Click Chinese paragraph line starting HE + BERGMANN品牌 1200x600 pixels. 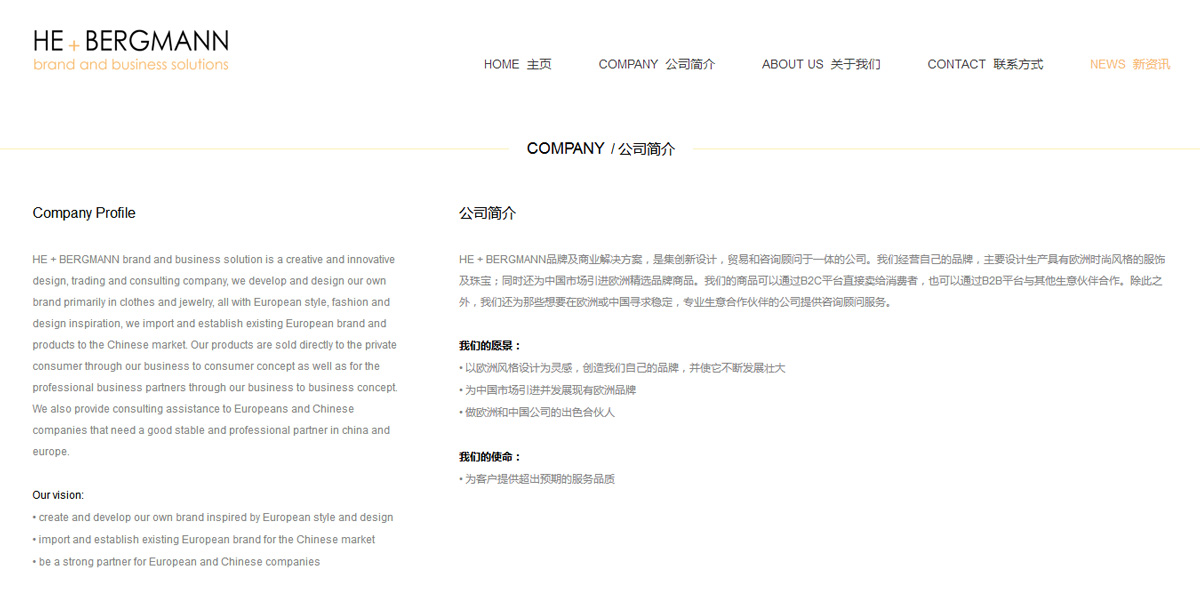coord(813,259)
